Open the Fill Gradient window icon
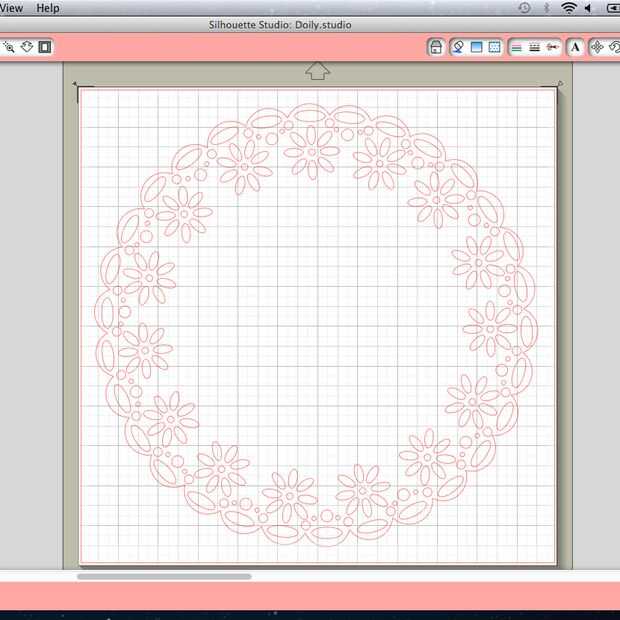 [x=476, y=47]
